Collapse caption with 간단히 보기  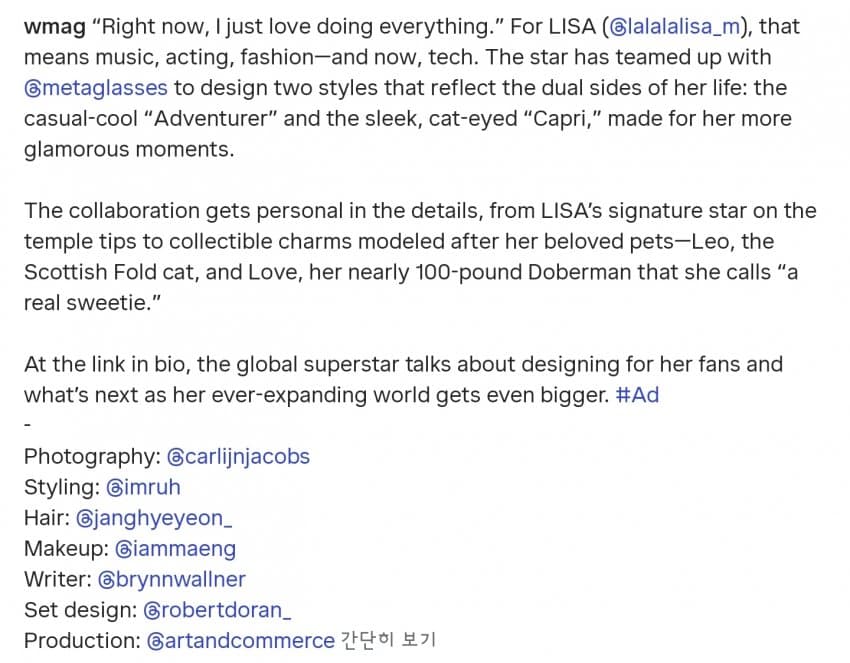(388, 641)
